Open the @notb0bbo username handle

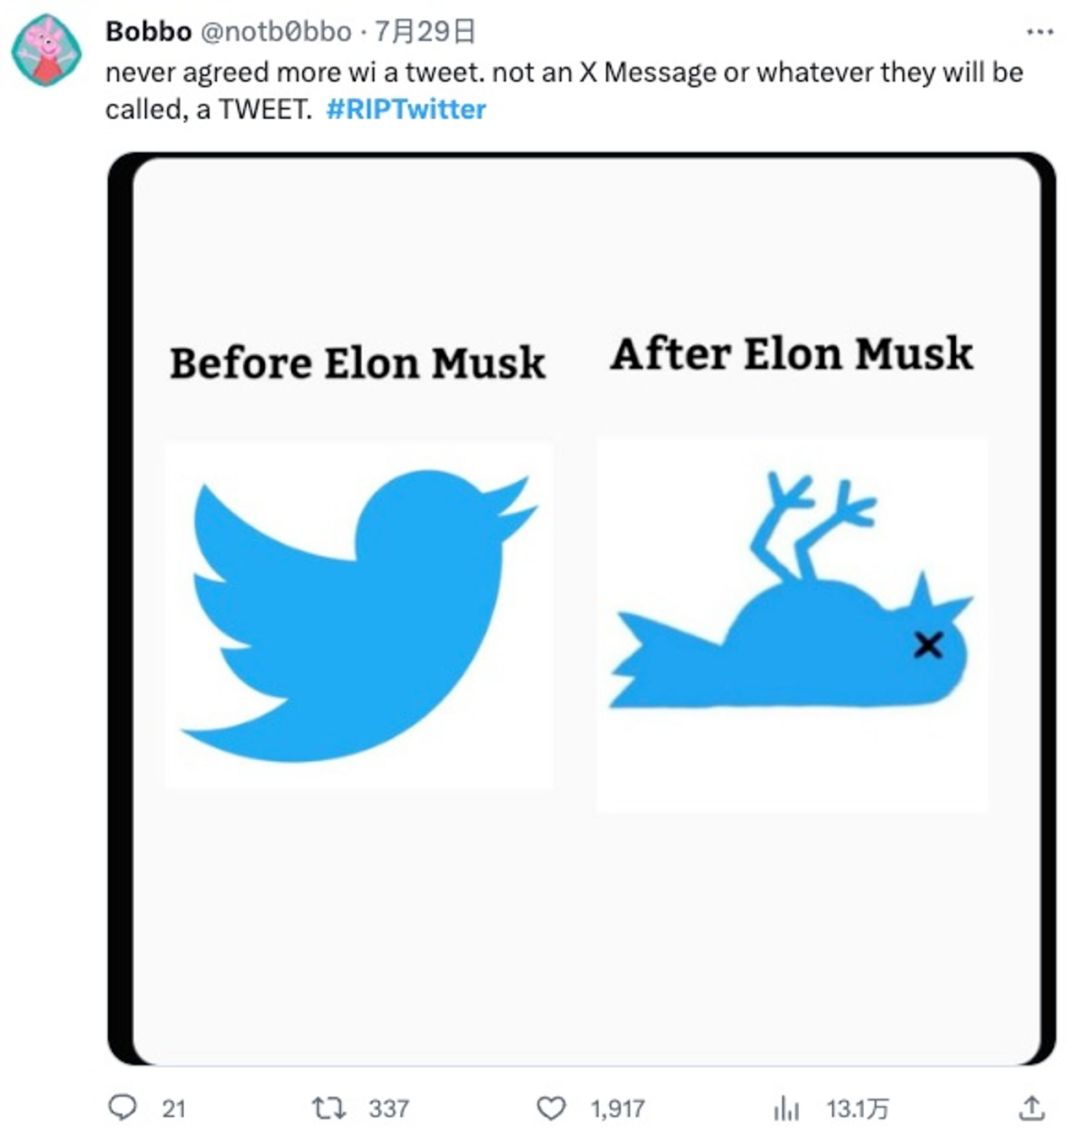pyautogui.click(x=277, y=32)
